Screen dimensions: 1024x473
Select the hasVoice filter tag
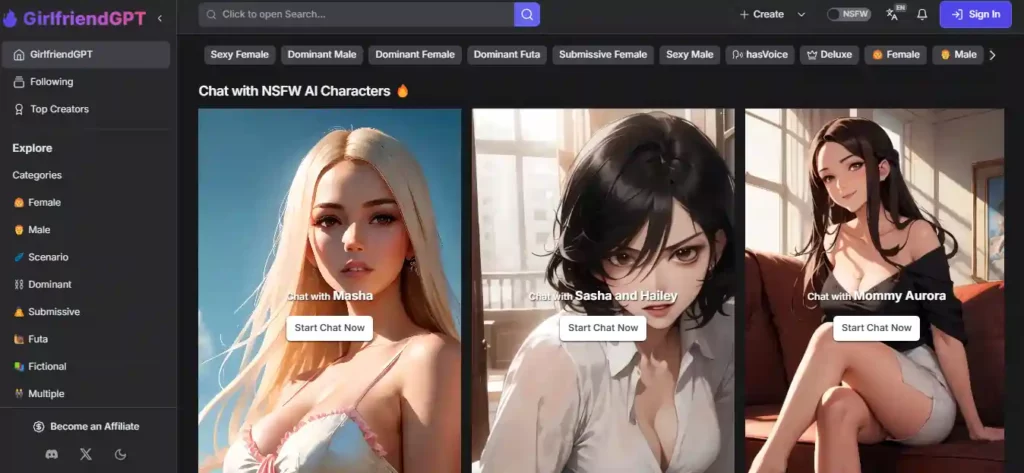[x=760, y=55]
